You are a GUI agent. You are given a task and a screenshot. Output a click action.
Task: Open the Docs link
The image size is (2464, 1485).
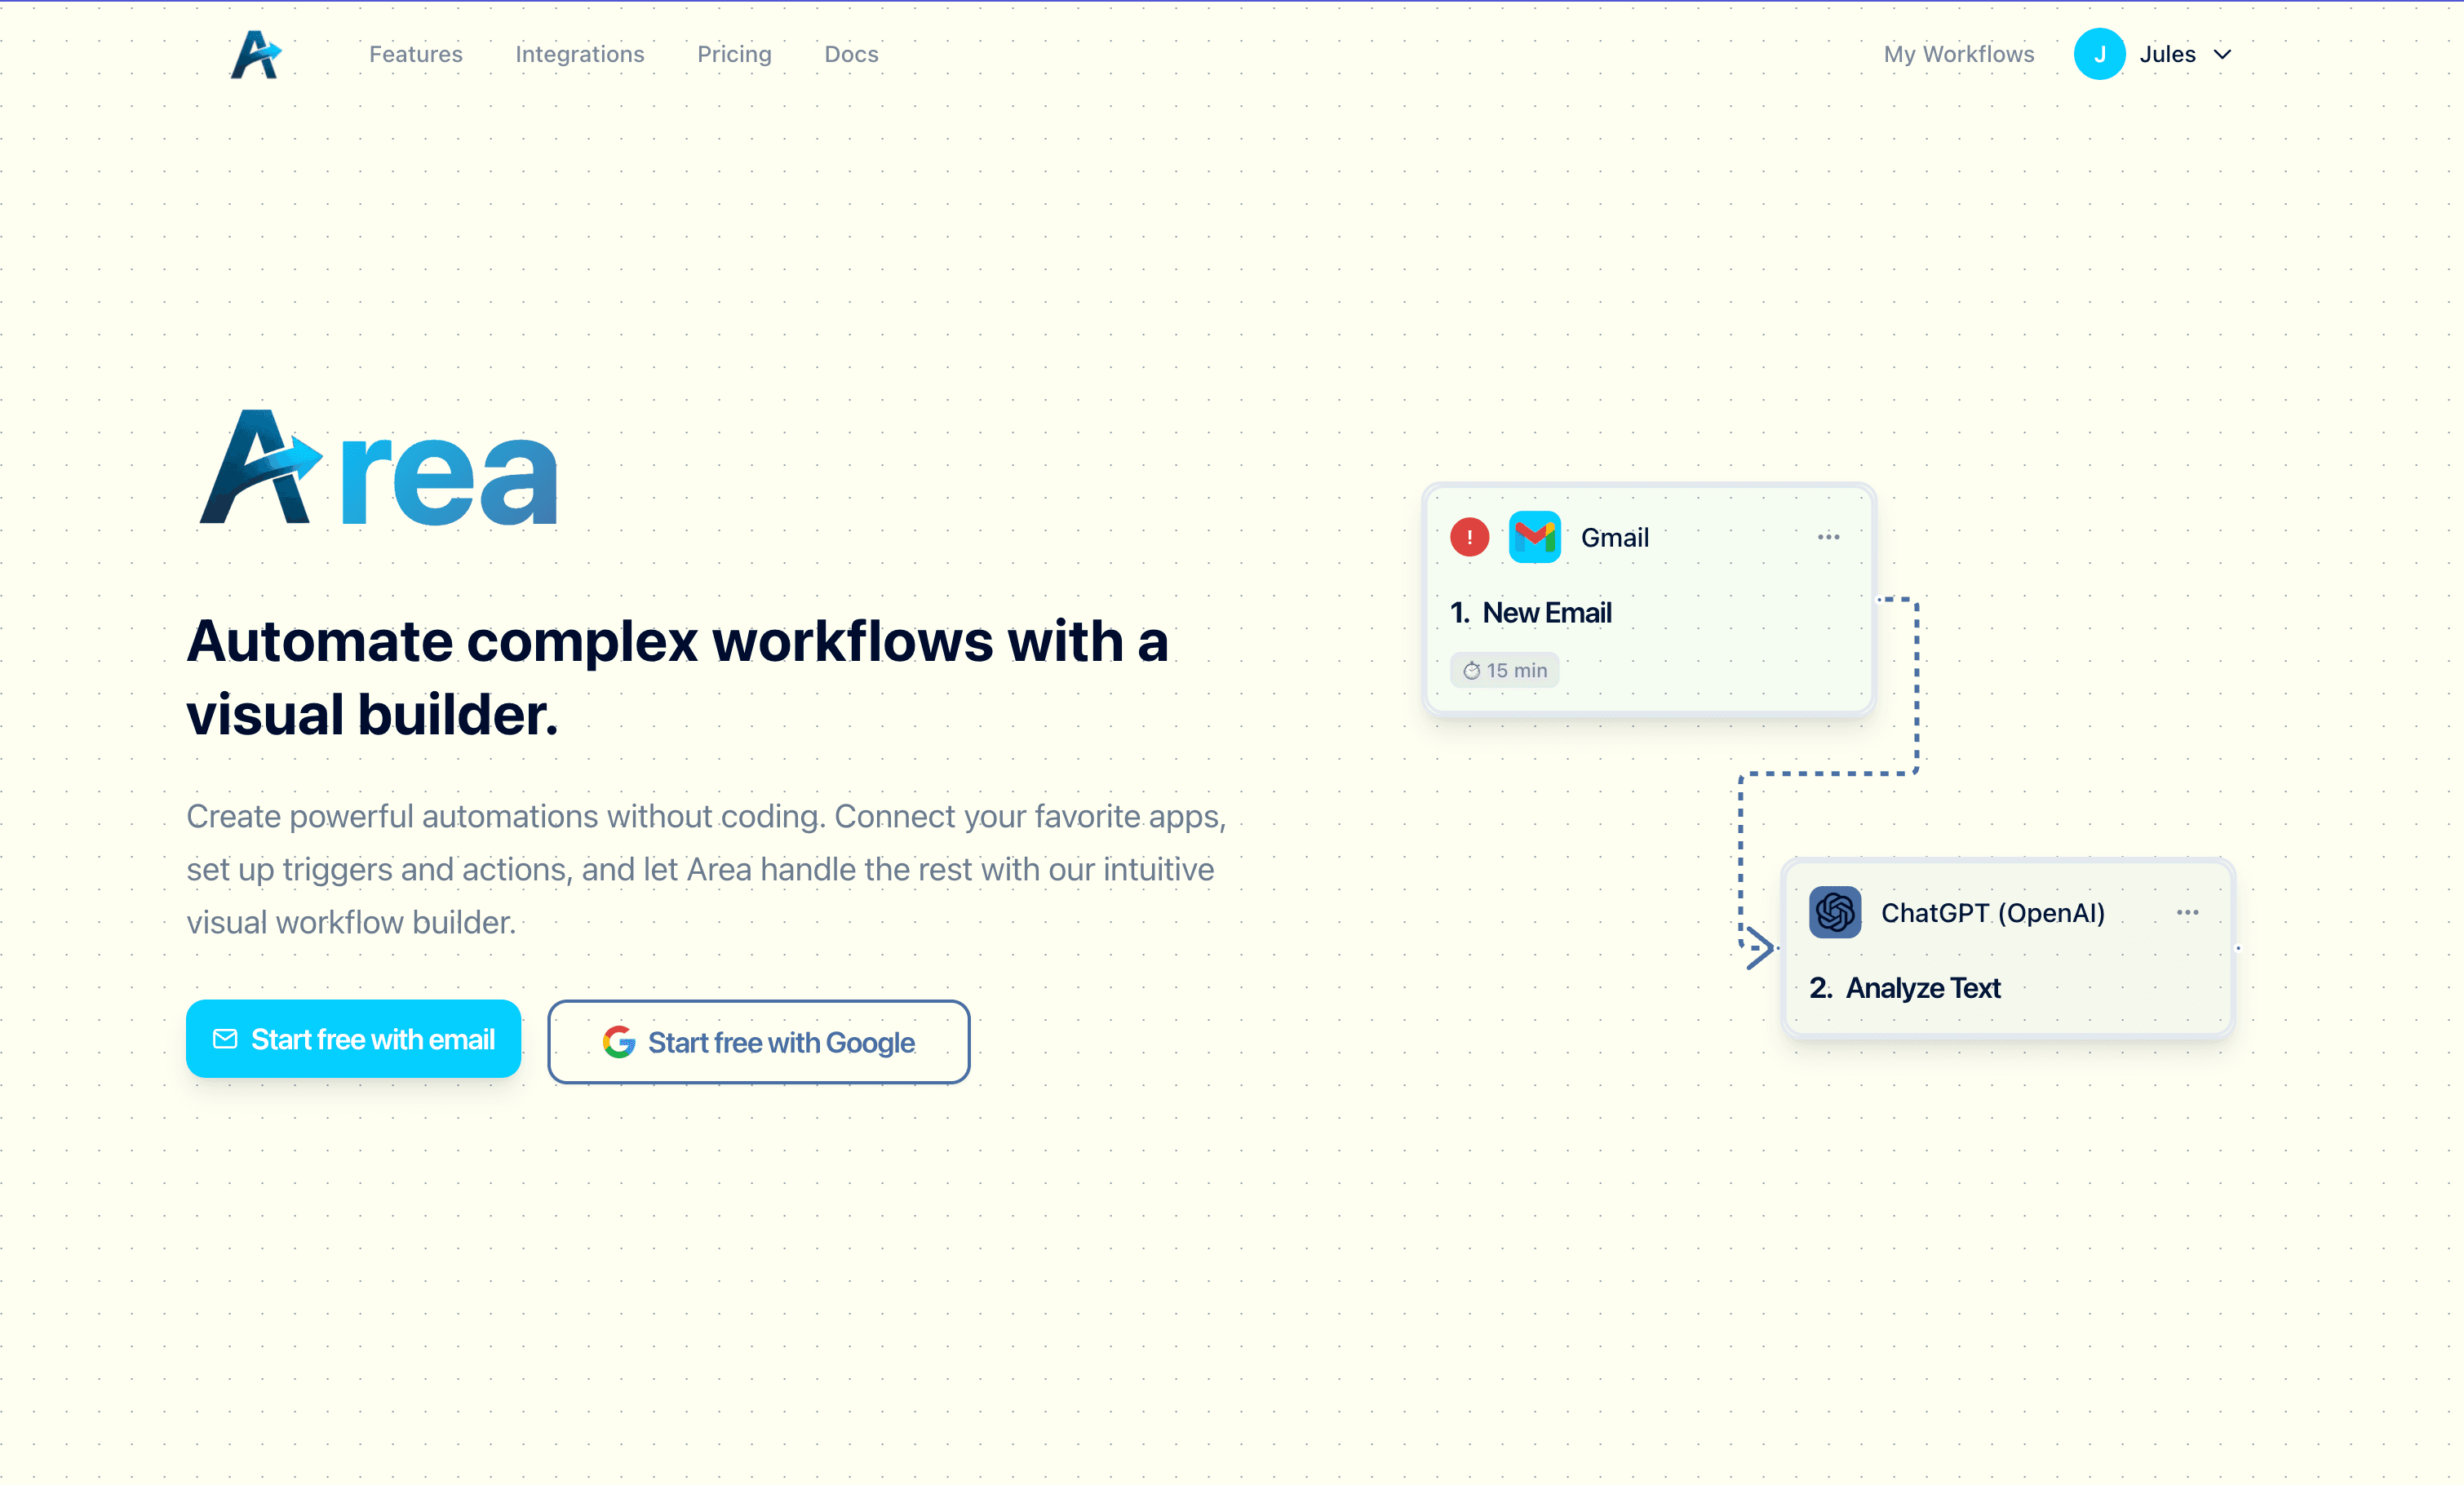point(851,54)
